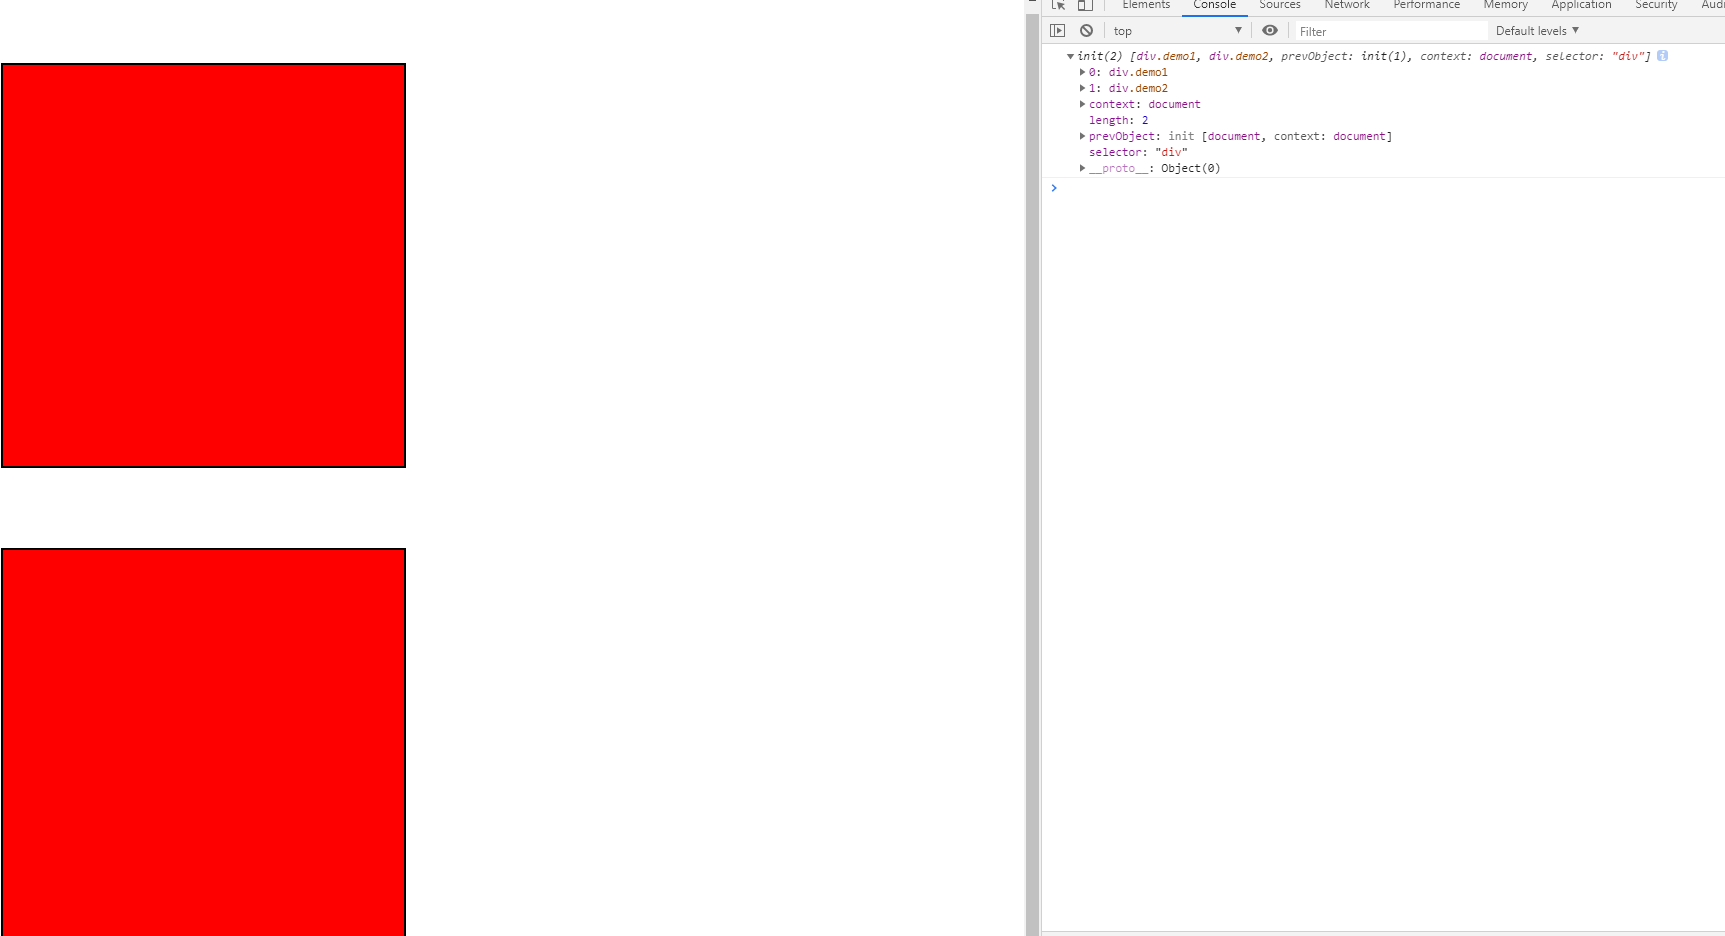
Task: Open the Network tab
Action: click(x=1347, y=6)
